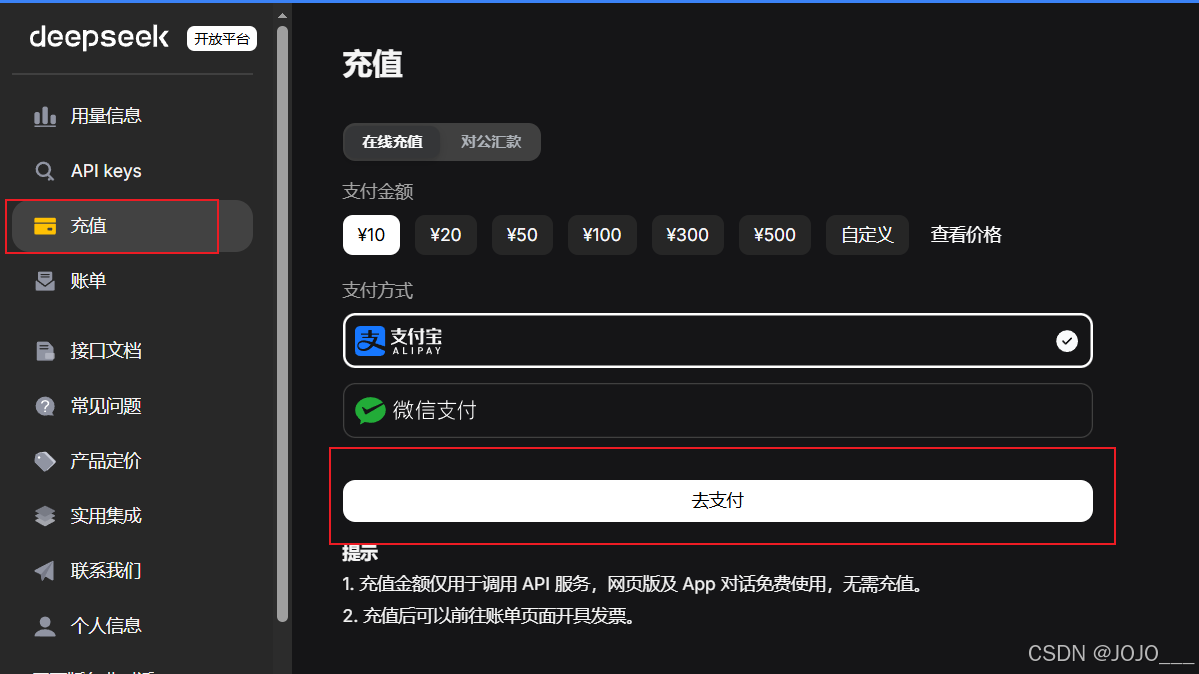Click the 提示 heading
Image resolution: width=1199 pixels, height=674 pixels.
coord(360,553)
